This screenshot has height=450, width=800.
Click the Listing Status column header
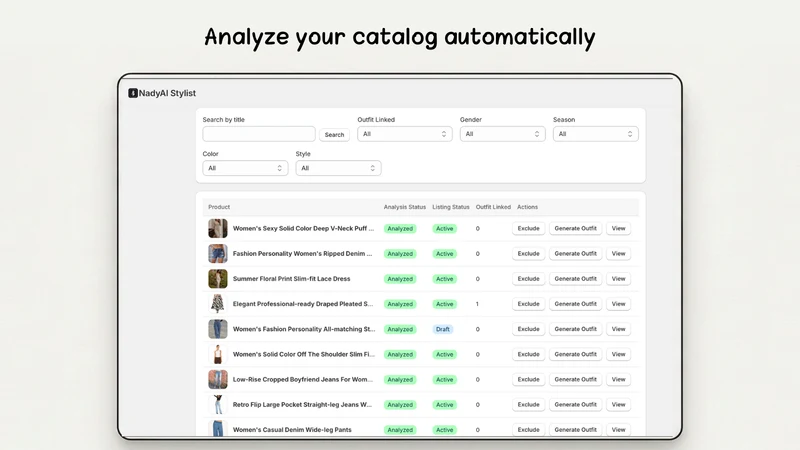[451, 207]
